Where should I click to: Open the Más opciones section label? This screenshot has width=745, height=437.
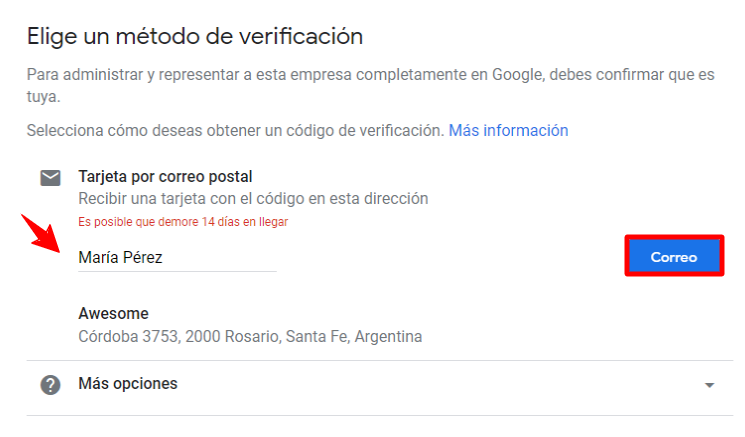pyautogui.click(x=128, y=384)
